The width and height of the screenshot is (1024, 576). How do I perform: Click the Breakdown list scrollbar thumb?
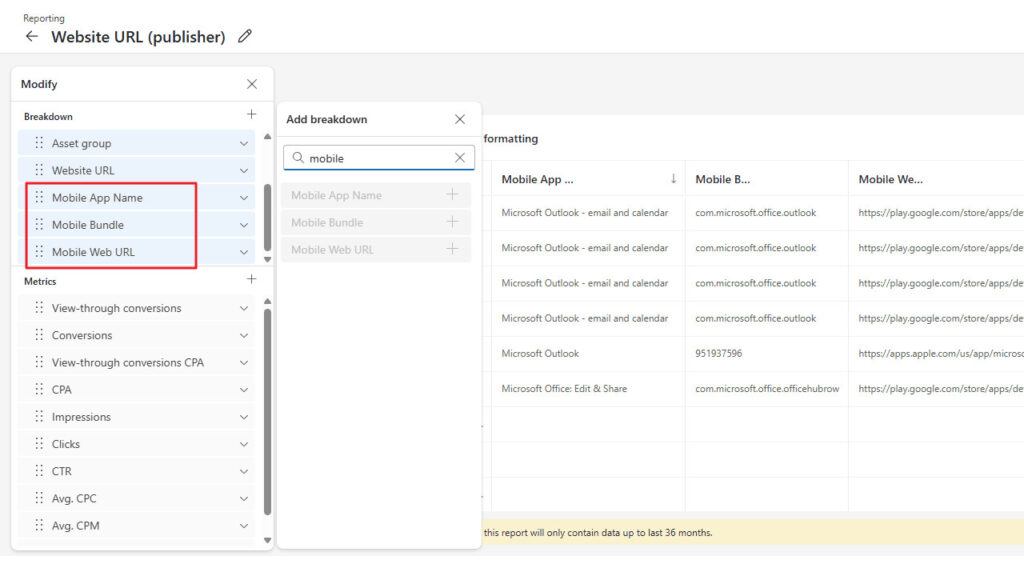click(267, 217)
